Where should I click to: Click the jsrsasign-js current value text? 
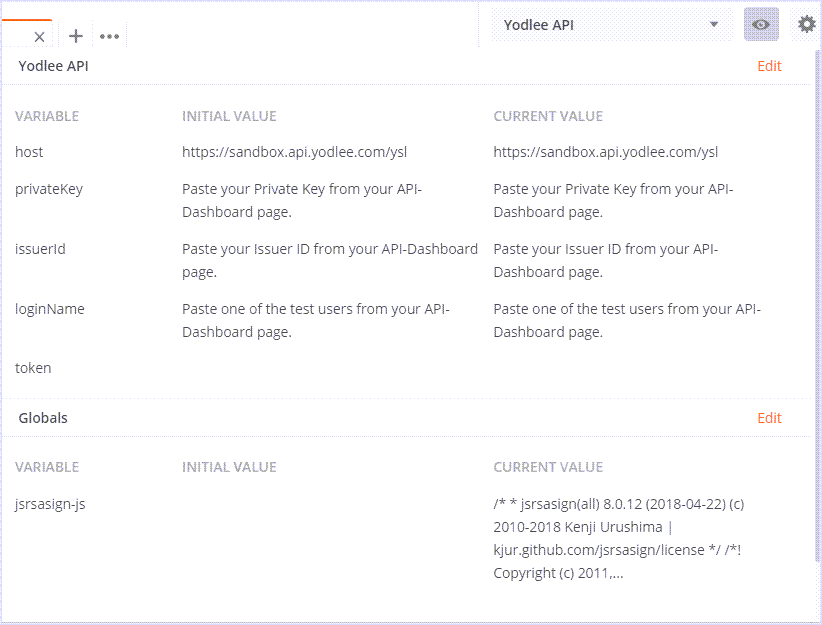point(619,538)
